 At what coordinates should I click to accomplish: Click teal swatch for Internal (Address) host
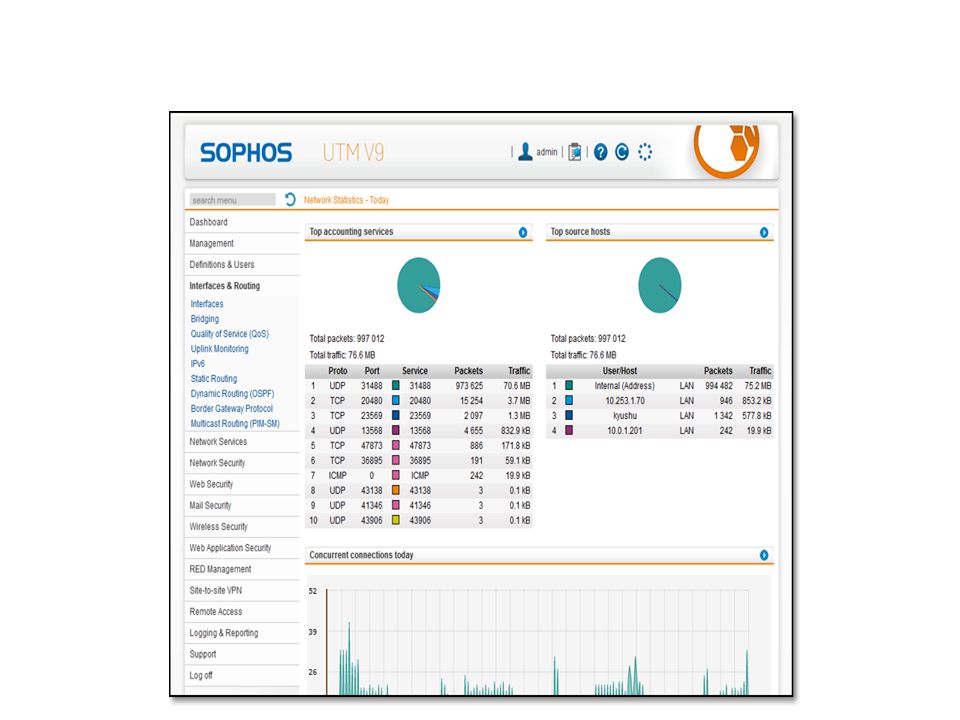pyautogui.click(x=569, y=386)
